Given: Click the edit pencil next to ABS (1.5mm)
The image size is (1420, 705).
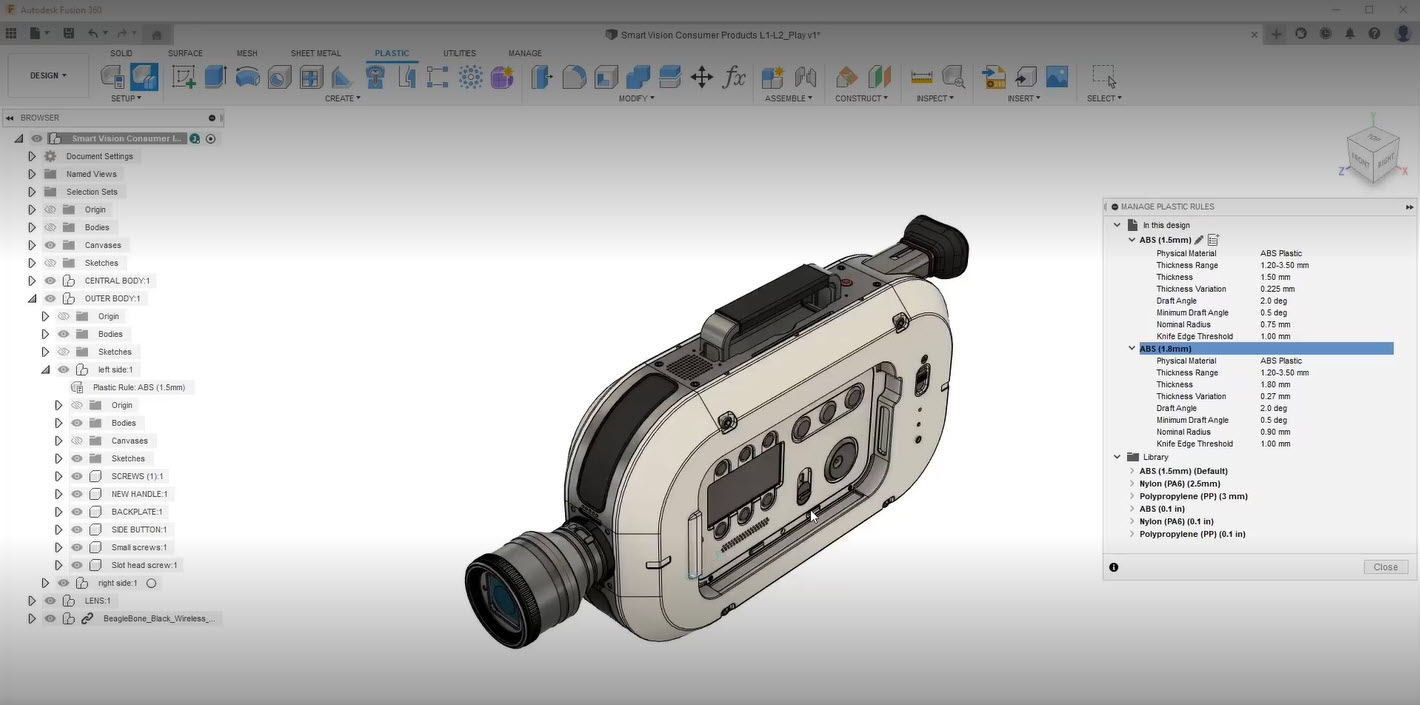Looking at the screenshot, I should coord(1199,240).
